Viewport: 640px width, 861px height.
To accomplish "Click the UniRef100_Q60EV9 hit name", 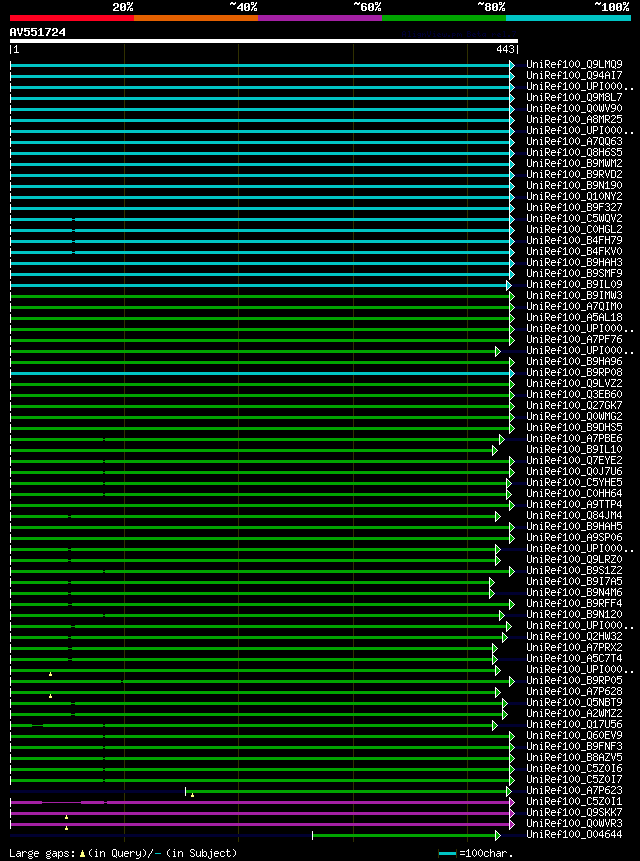I will tap(574, 736).
